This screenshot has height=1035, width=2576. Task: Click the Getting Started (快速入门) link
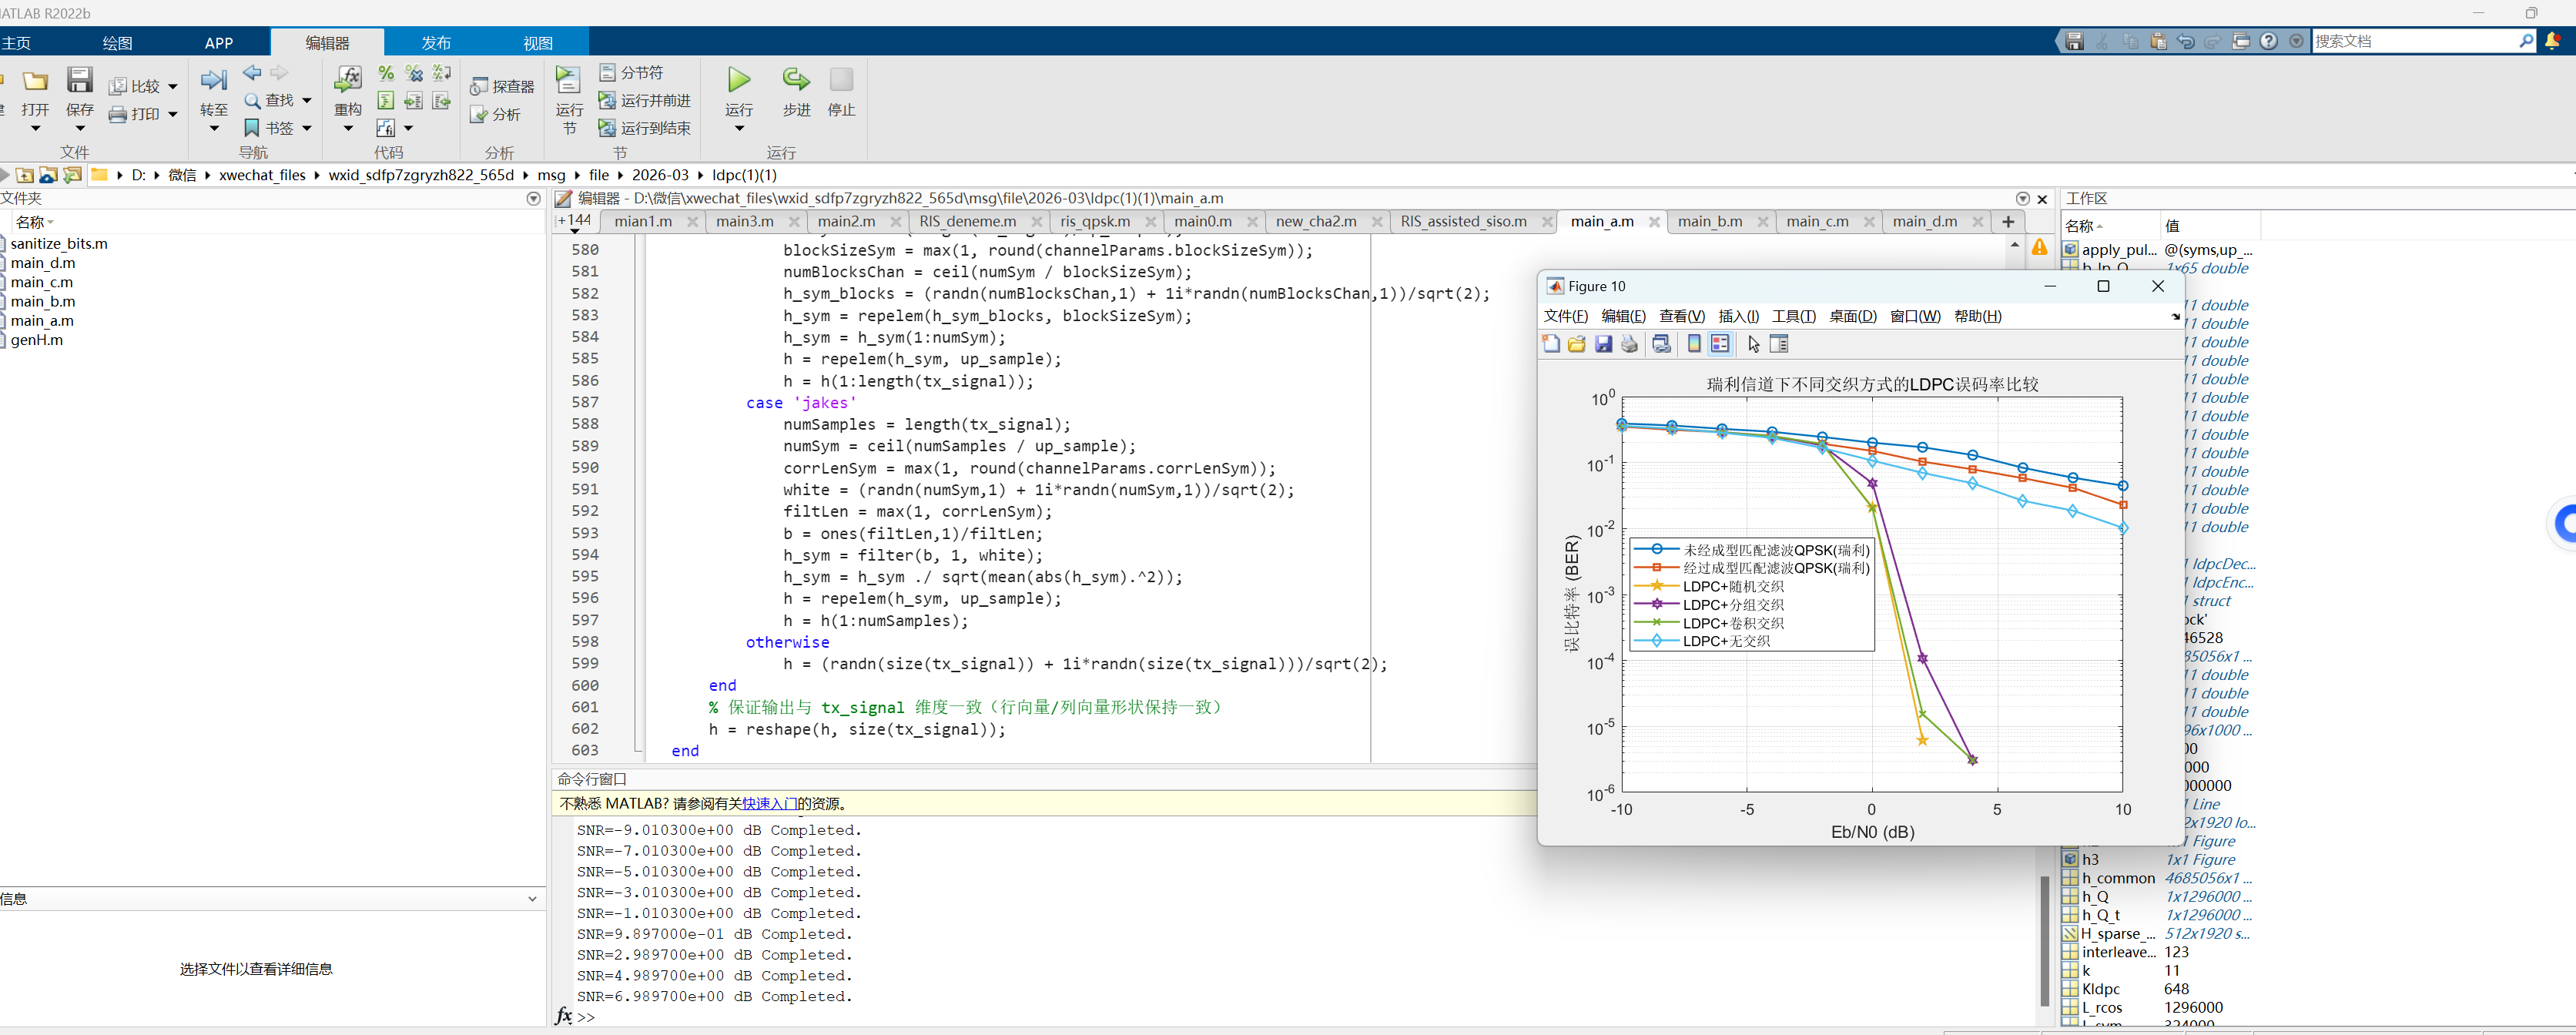(769, 804)
